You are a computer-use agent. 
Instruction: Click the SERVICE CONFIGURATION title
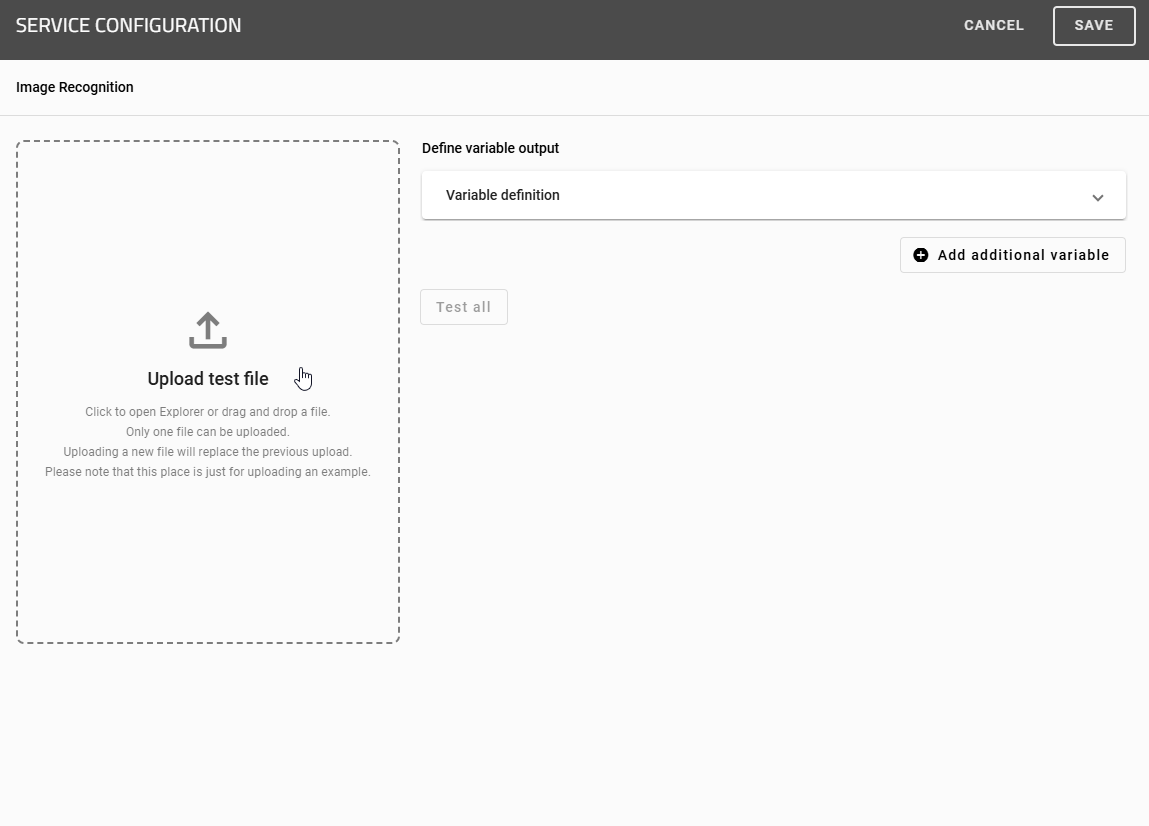(x=128, y=24)
